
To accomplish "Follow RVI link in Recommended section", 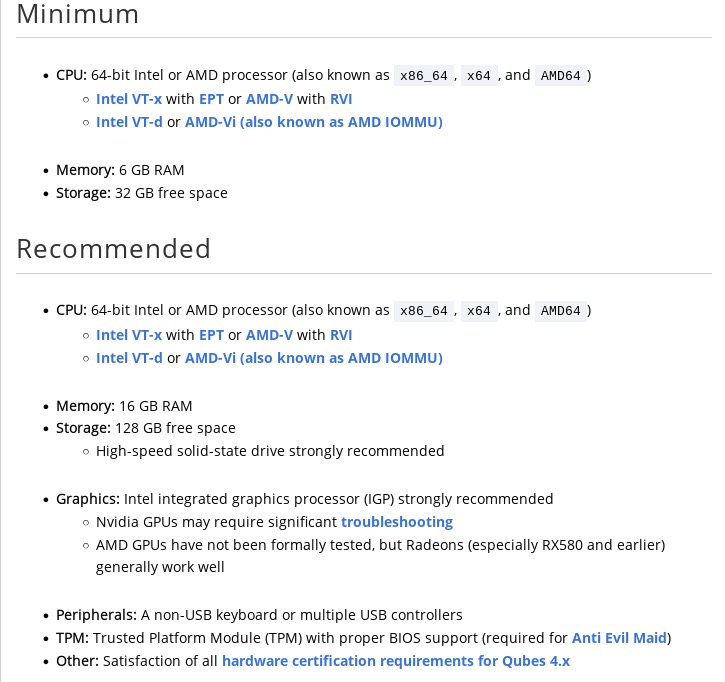I will pyautogui.click(x=341, y=335).
